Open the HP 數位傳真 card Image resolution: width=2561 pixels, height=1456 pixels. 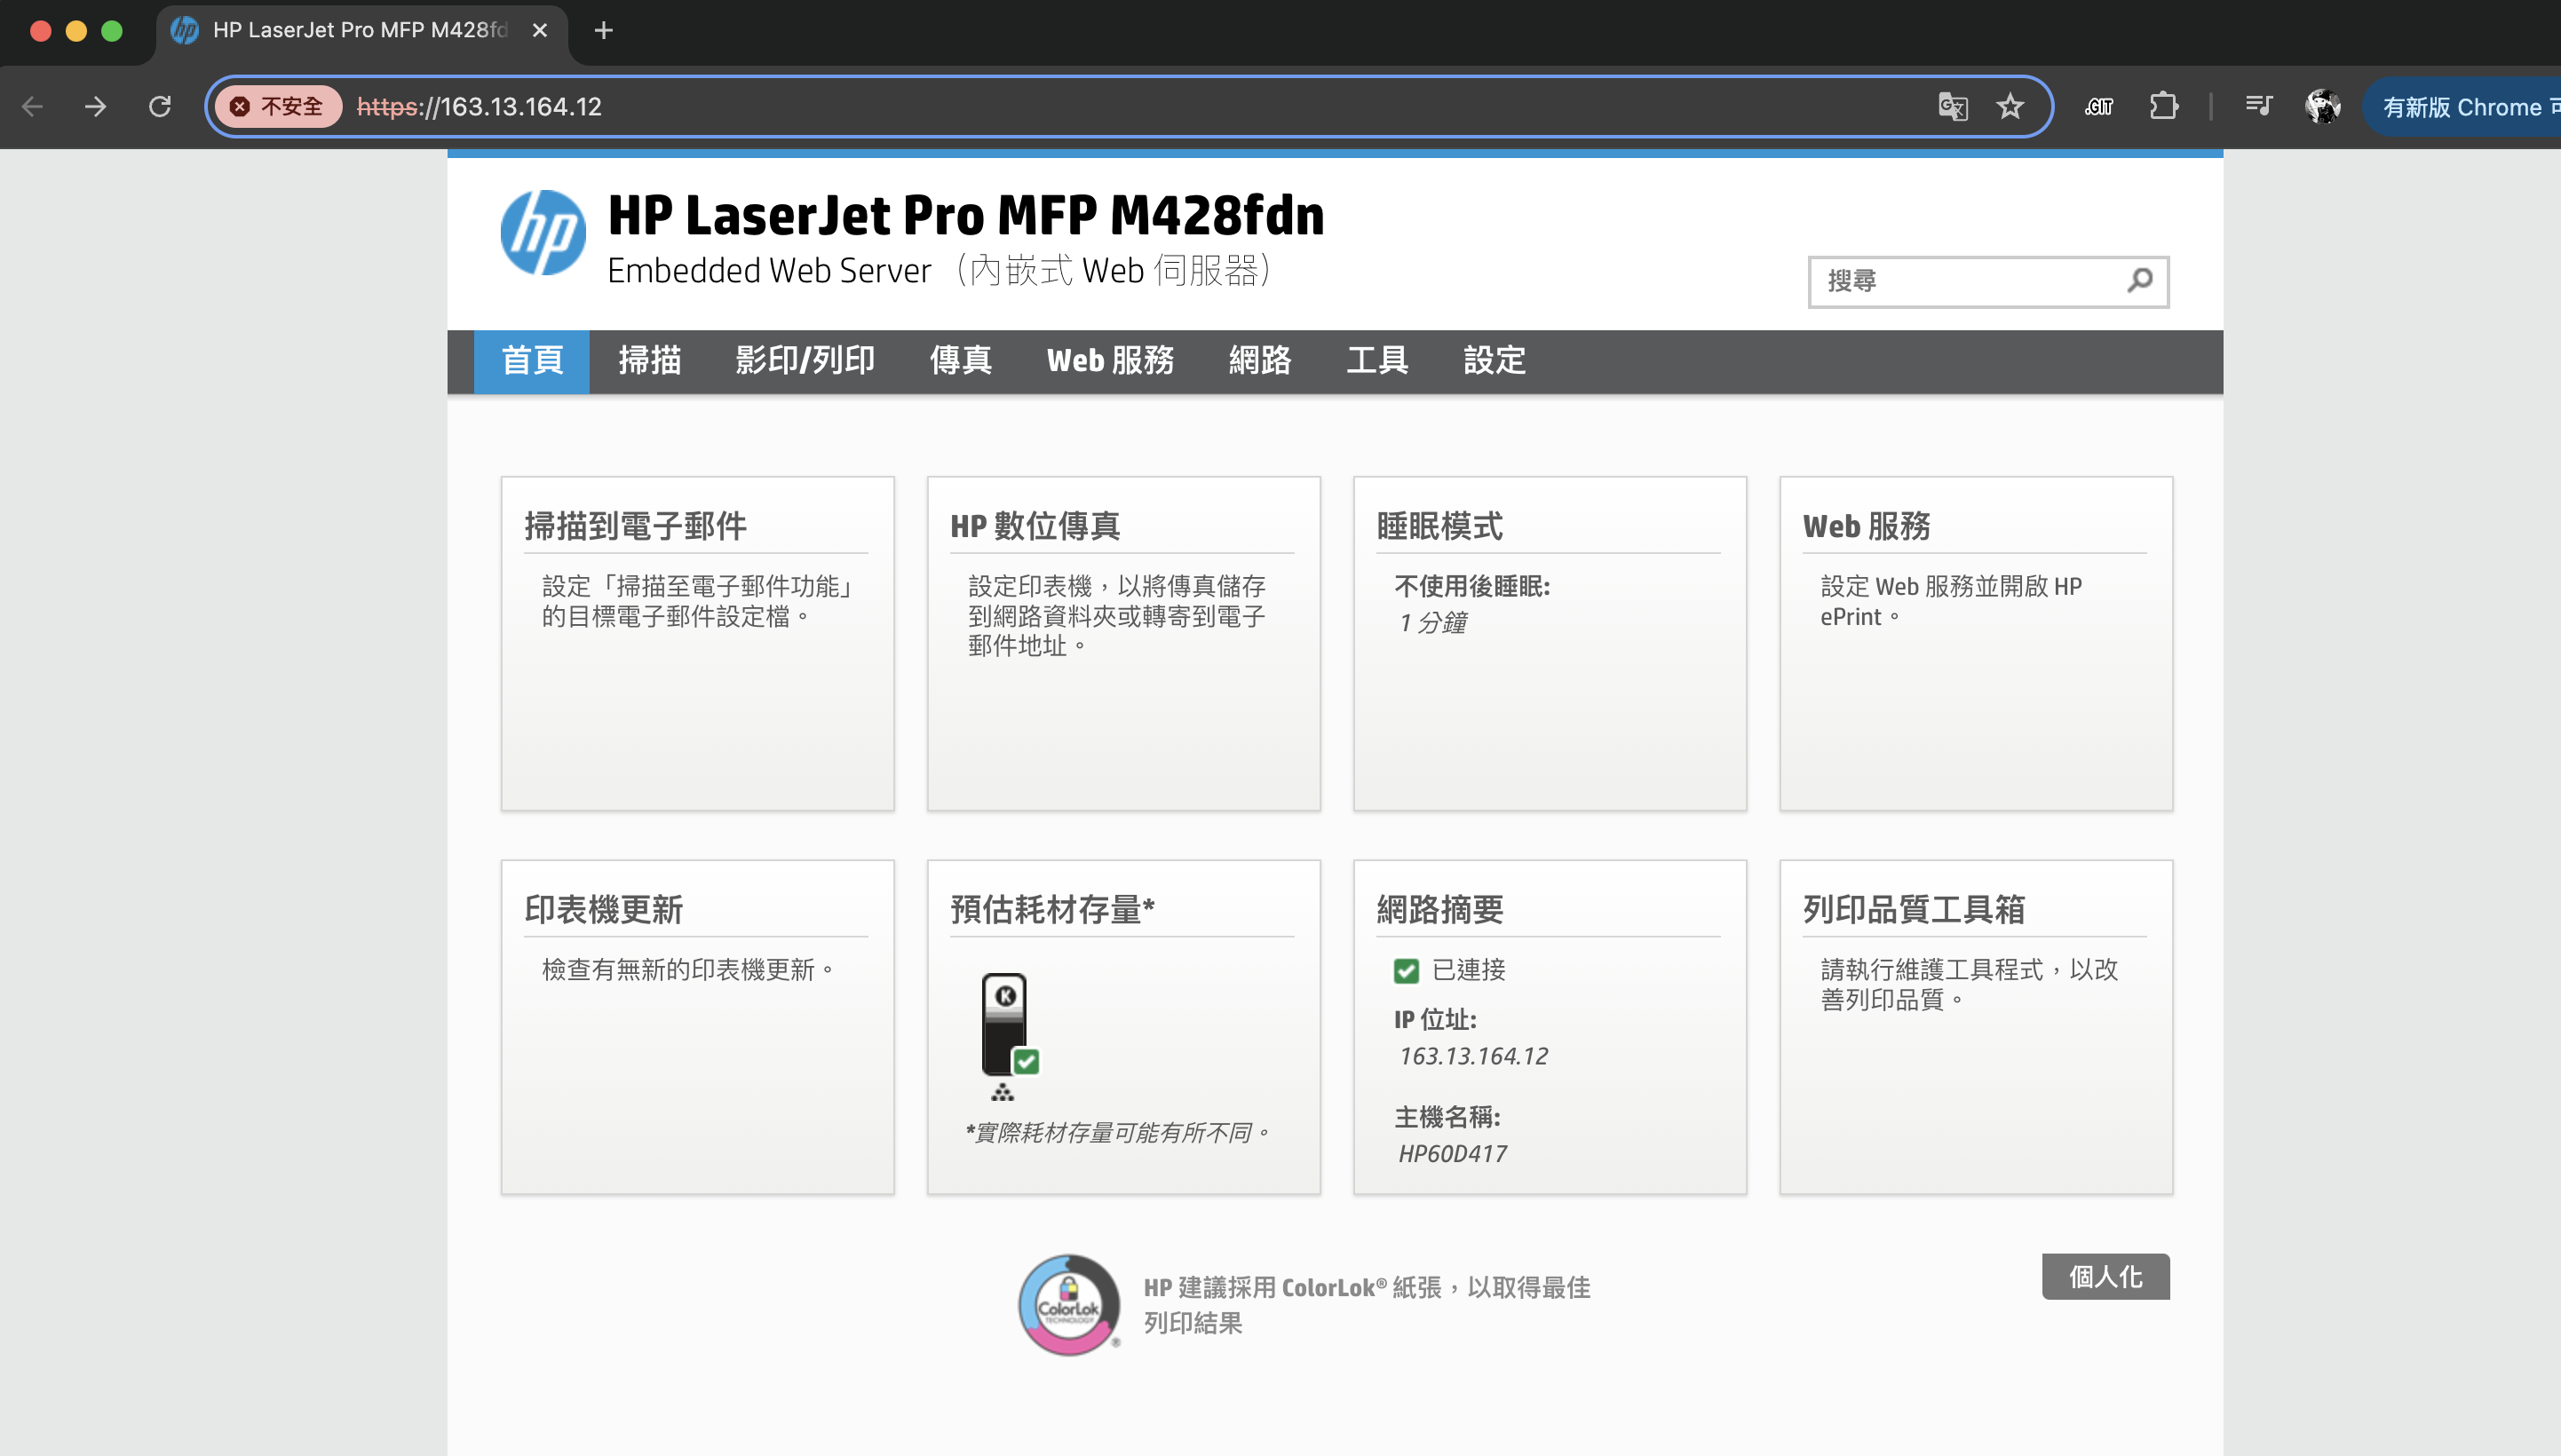pos(1123,643)
